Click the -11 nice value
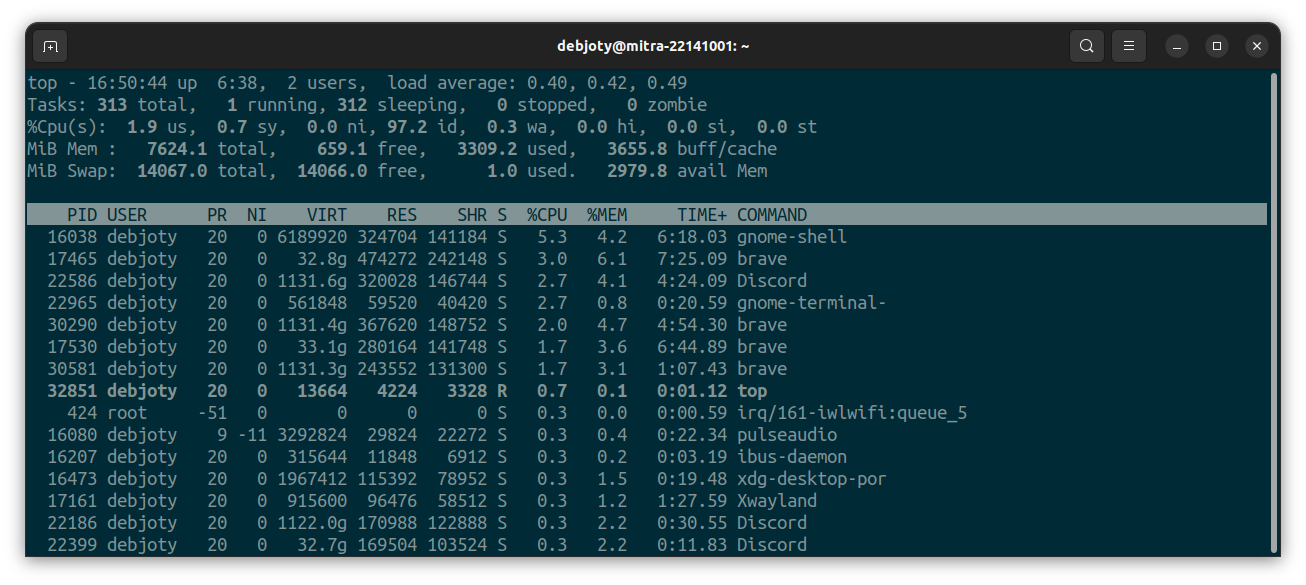This screenshot has height=585, width=1306. point(252,435)
